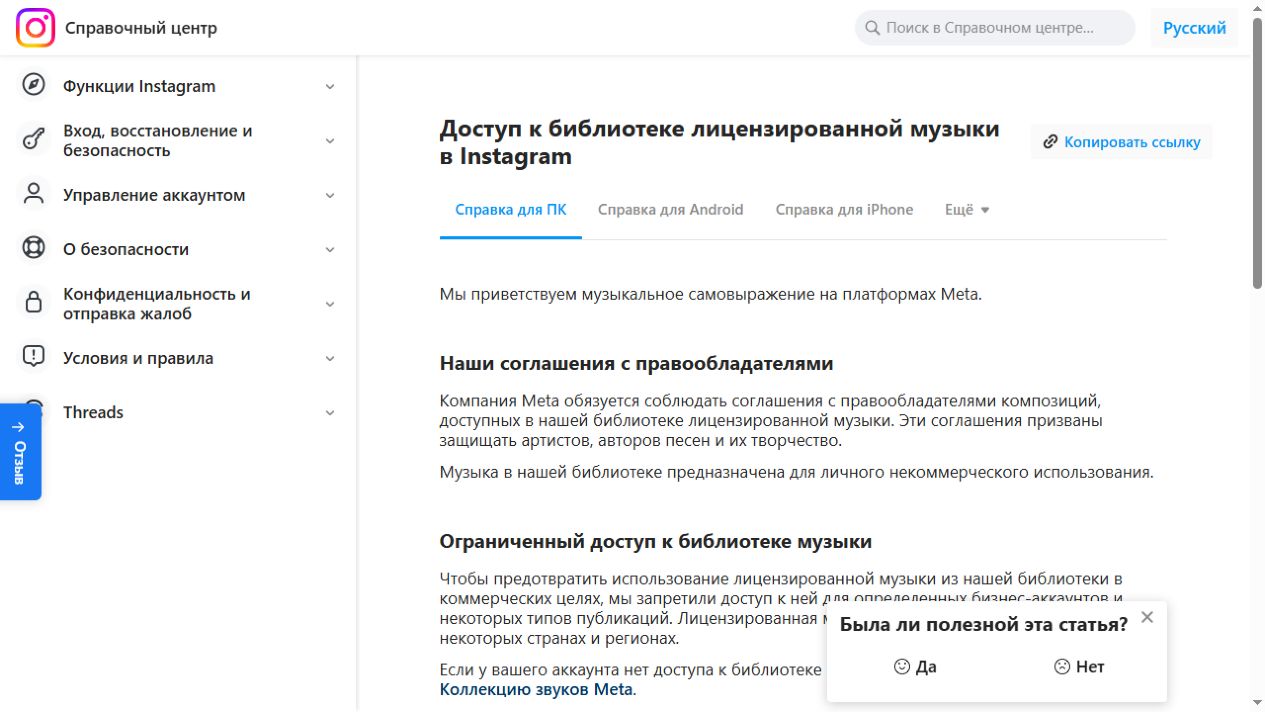Expand Условия и правила chevron
Screen dimensions: 1265x712
330,358
